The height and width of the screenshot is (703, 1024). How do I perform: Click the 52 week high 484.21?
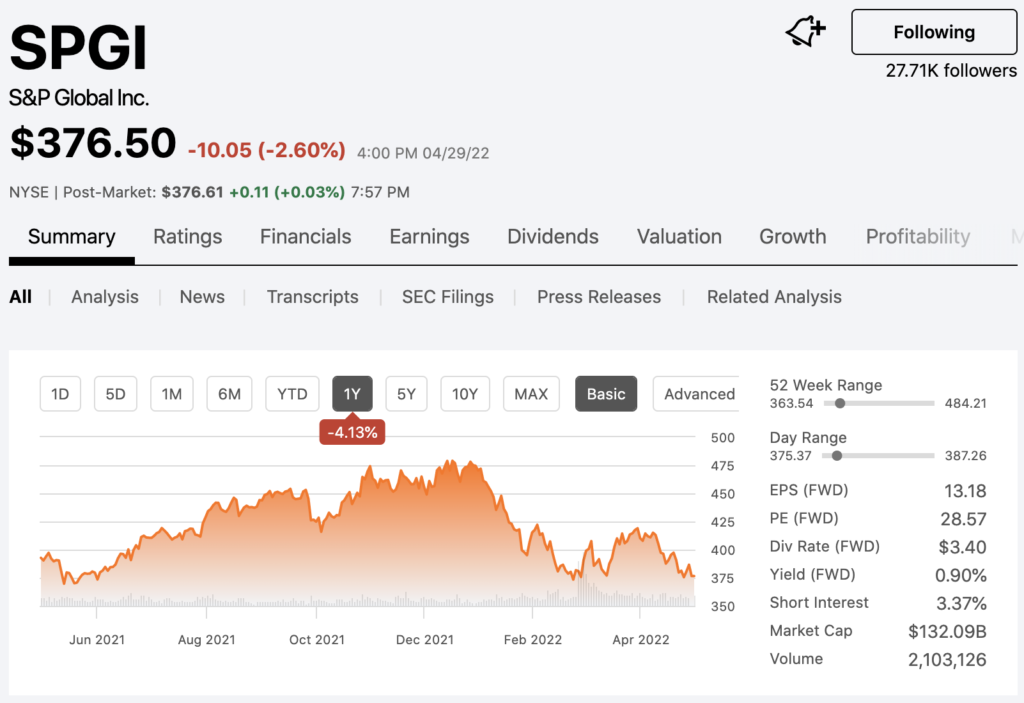pos(965,403)
